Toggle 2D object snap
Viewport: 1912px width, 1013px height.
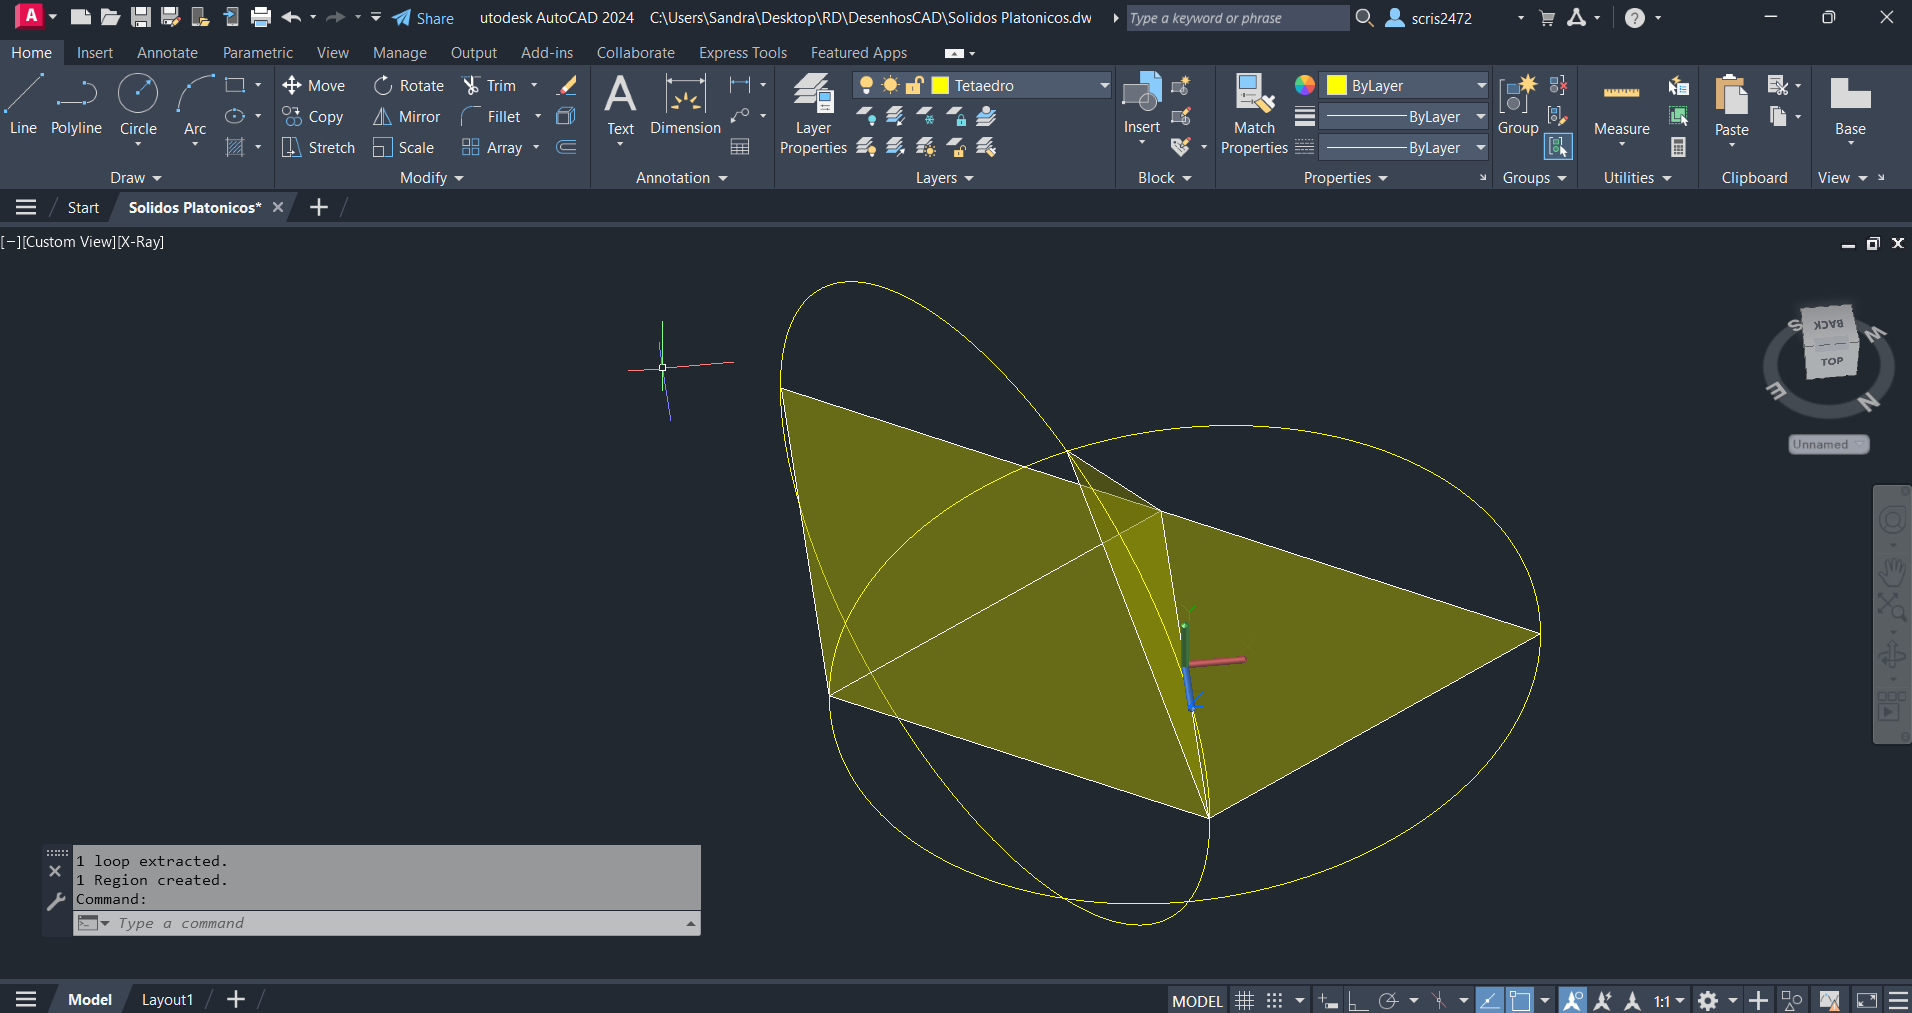coord(1520,1000)
